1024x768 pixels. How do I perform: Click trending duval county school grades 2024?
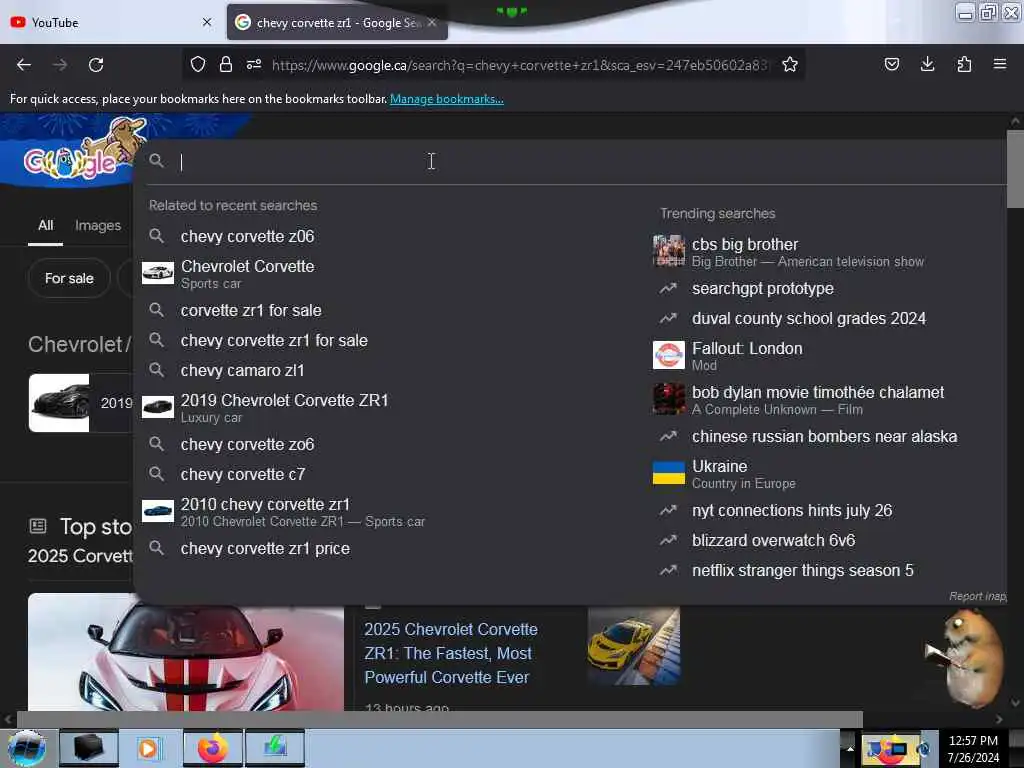coord(809,319)
